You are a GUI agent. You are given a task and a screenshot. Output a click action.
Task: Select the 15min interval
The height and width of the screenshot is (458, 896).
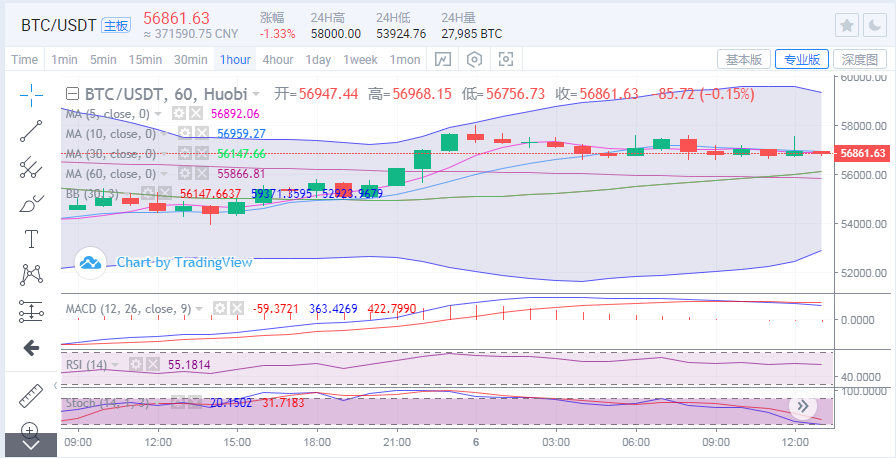(x=145, y=59)
